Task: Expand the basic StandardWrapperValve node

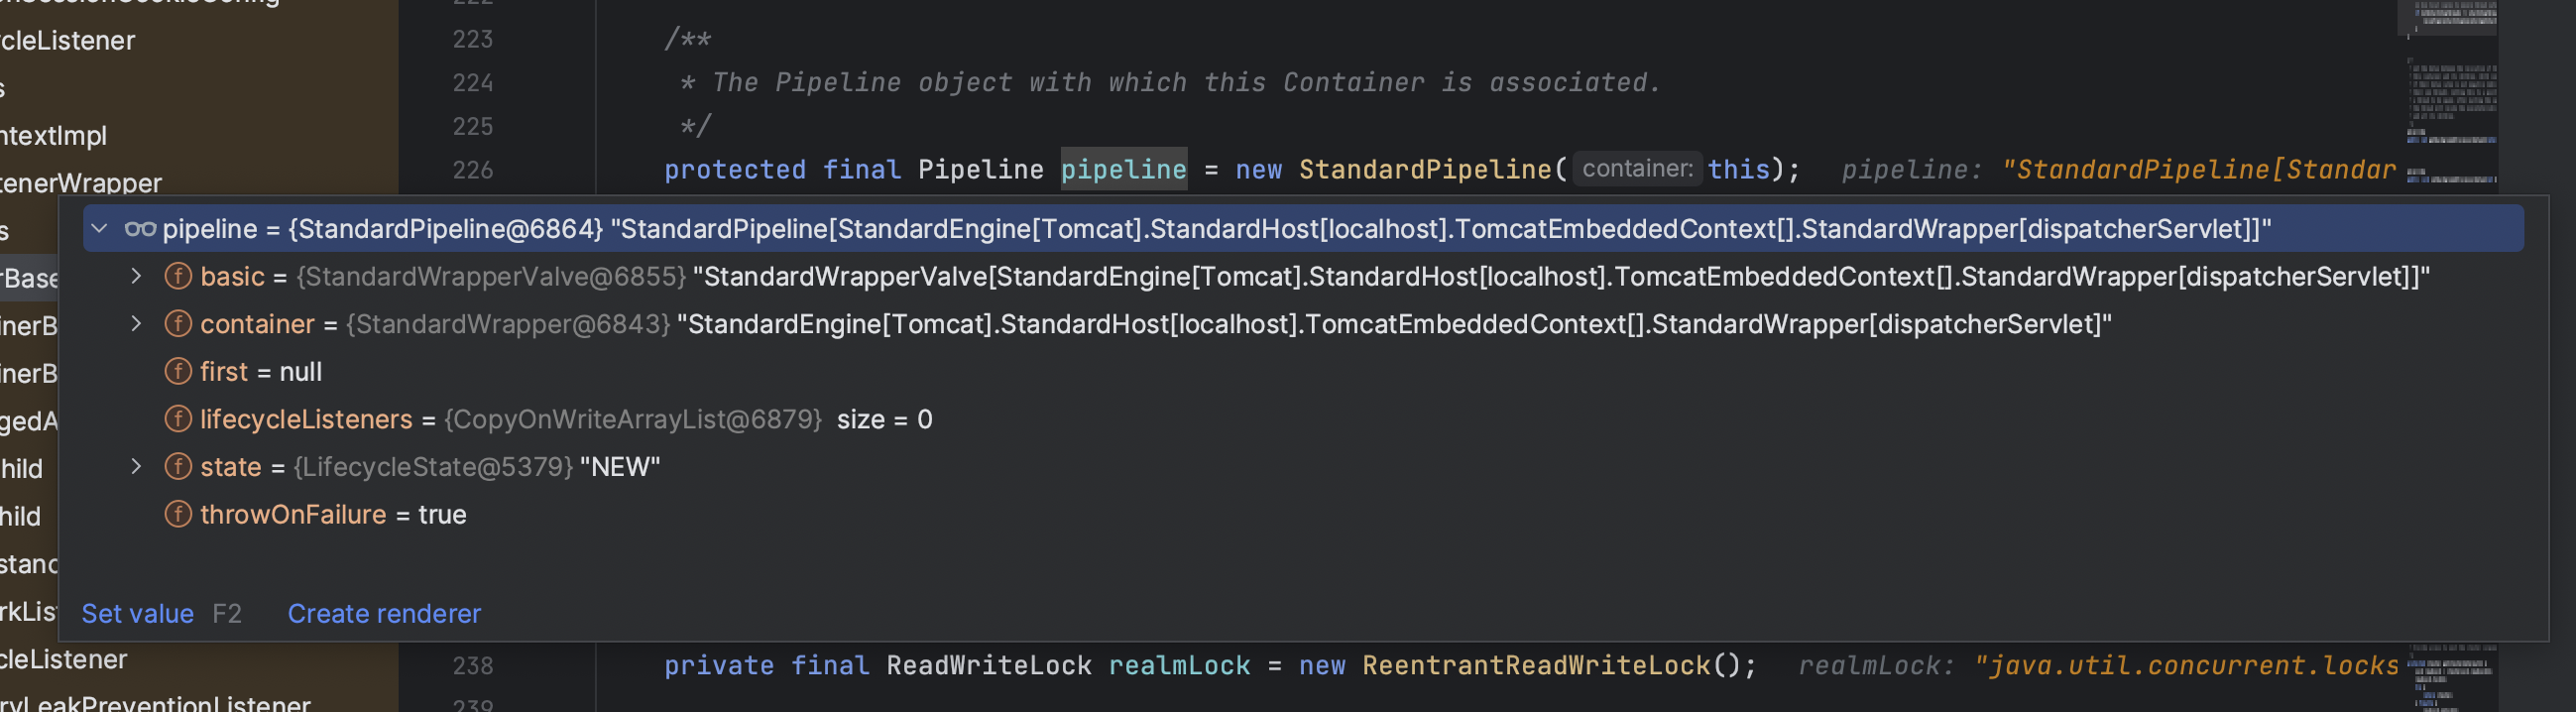Action: [136, 276]
